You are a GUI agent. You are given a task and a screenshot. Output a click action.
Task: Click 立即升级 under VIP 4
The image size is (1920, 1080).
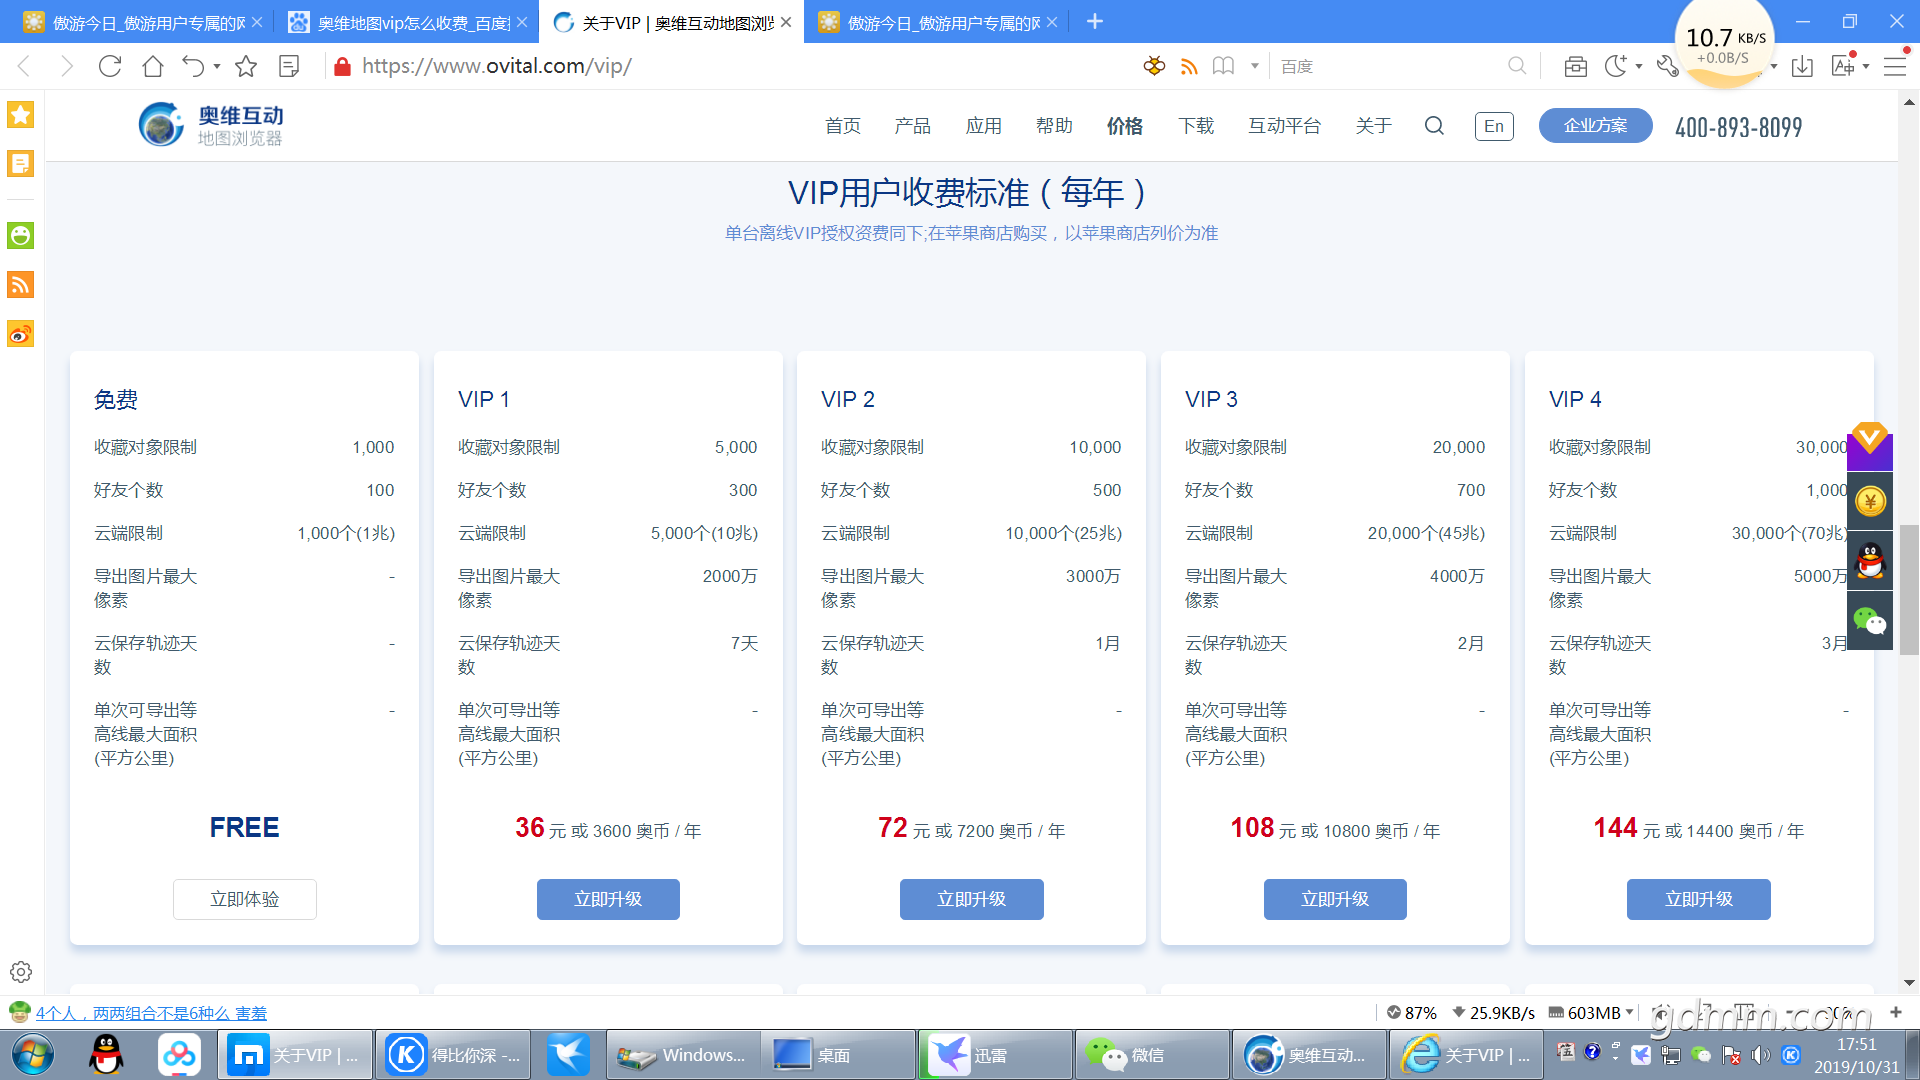[x=1698, y=899]
